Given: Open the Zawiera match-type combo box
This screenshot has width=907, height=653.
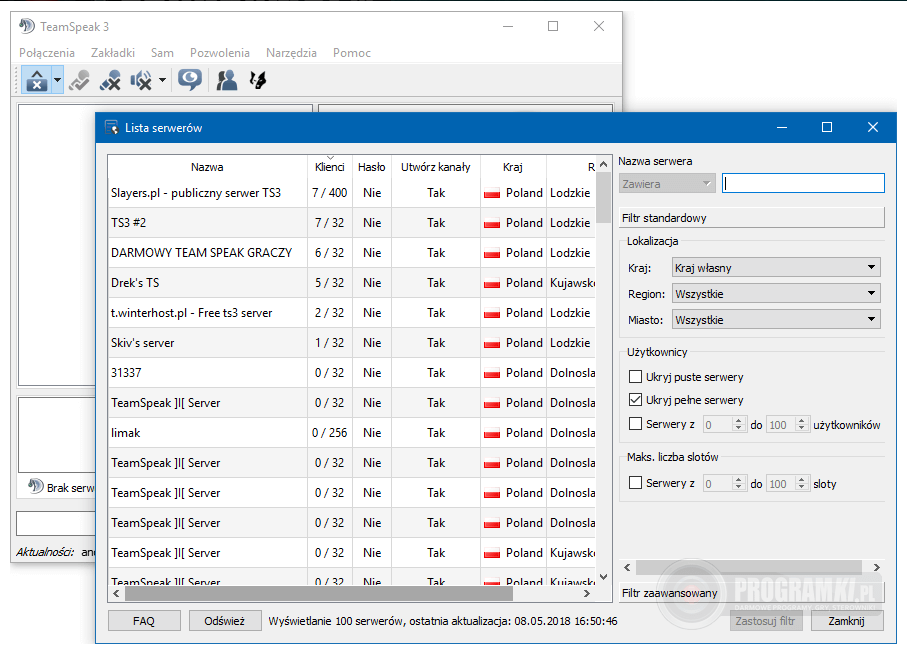Looking at the screenshot, I should click(667, 184).
